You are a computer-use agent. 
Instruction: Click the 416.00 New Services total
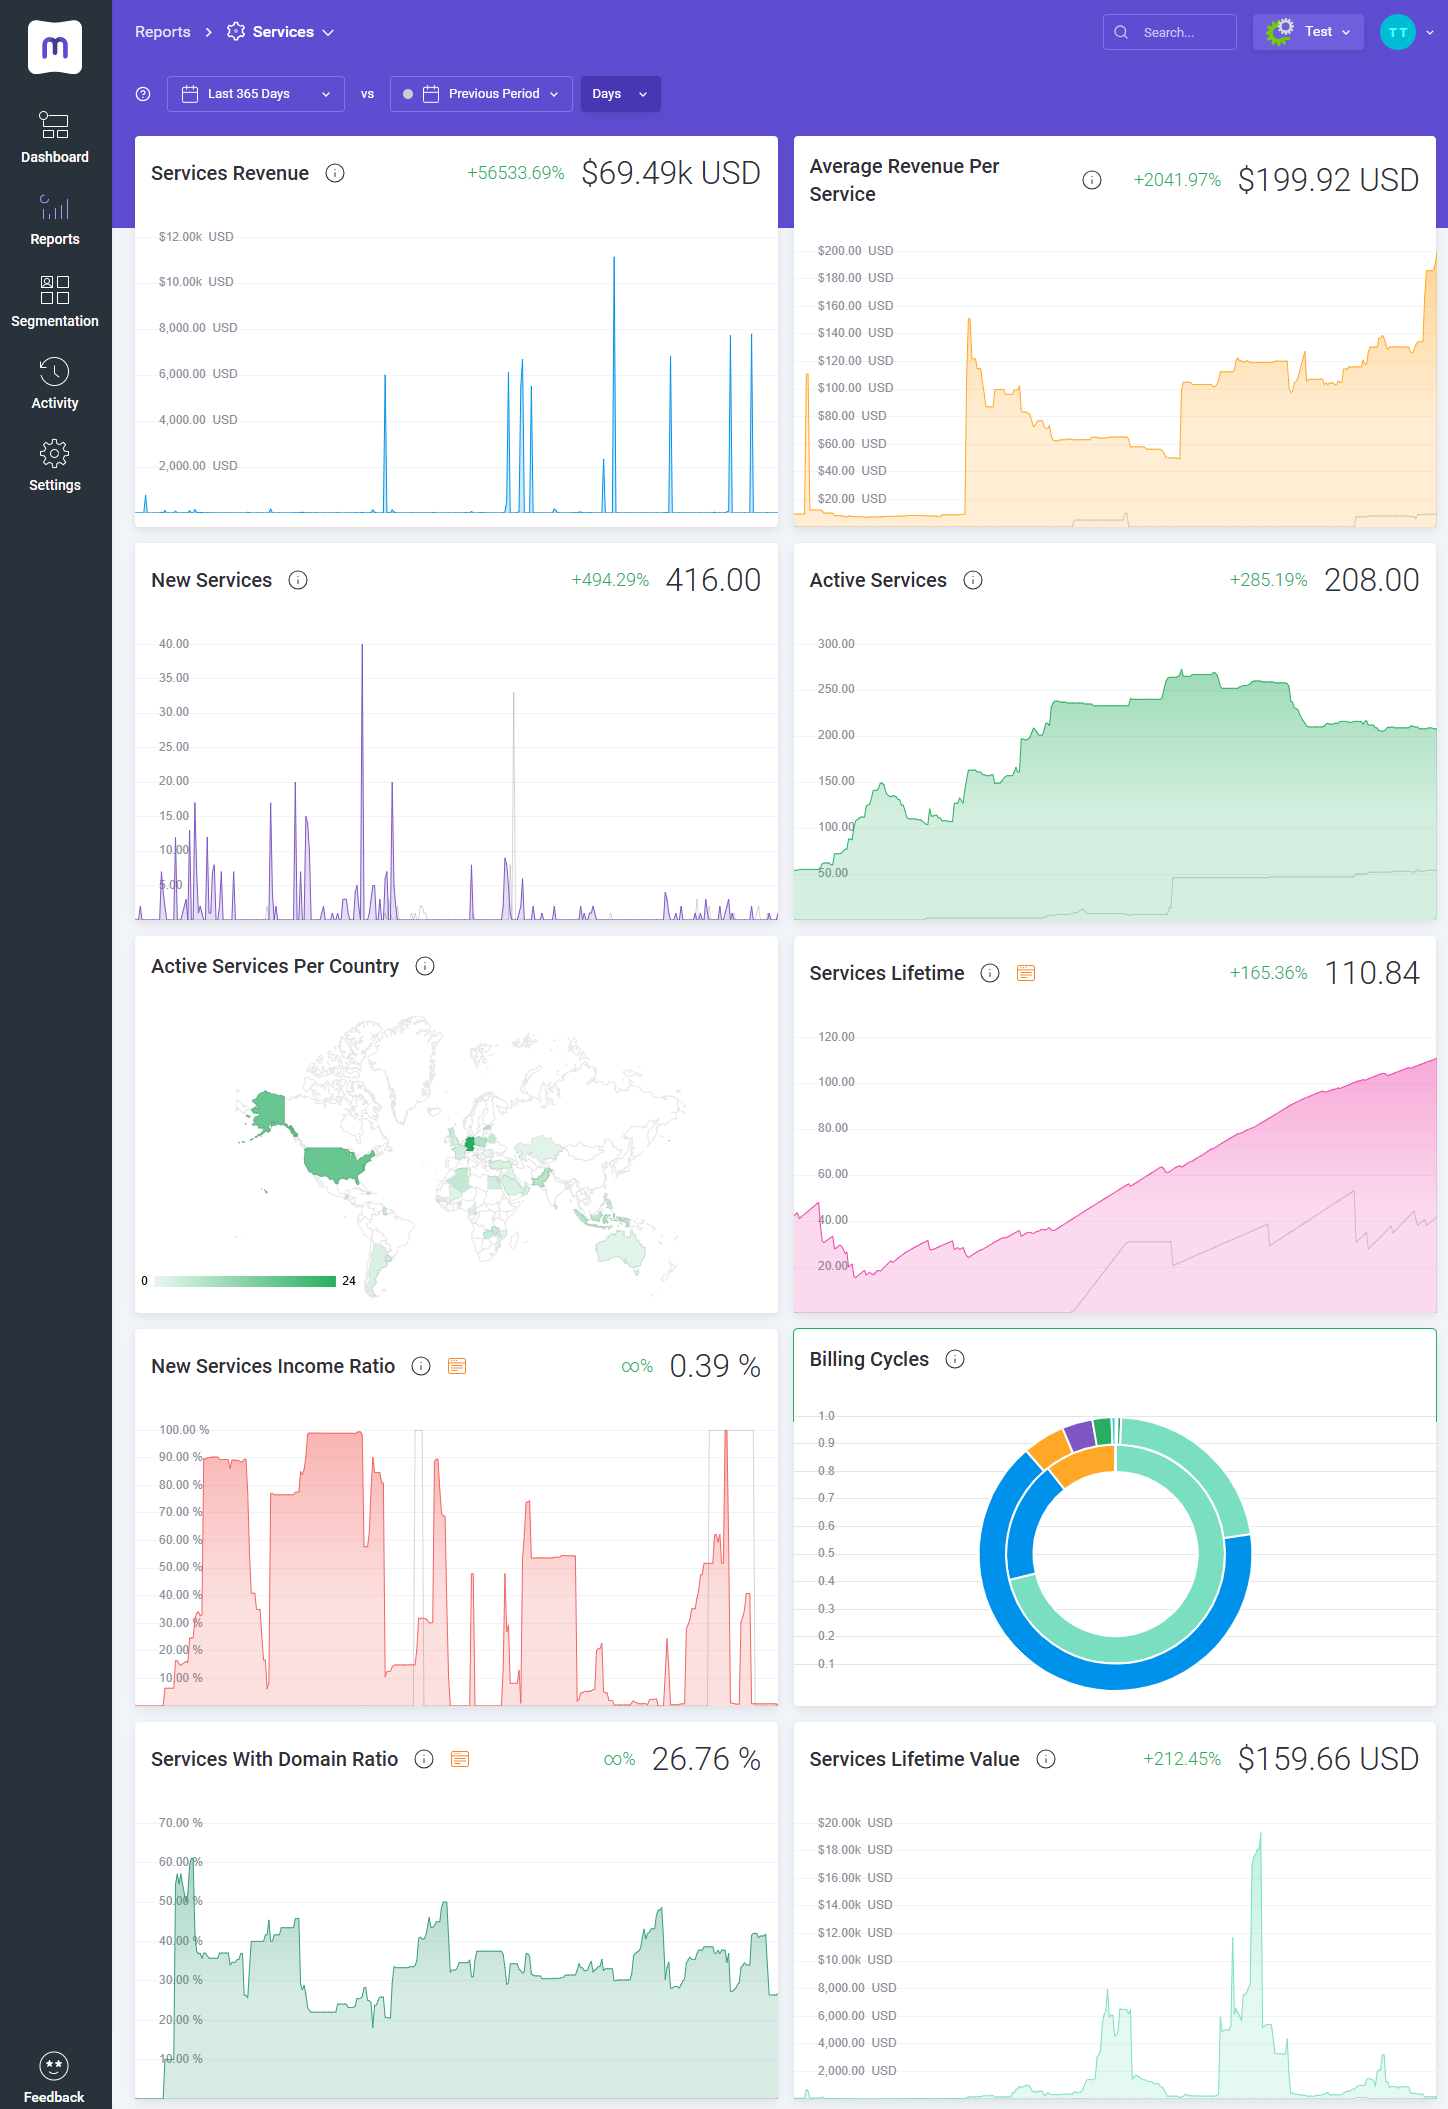(713, 580)
